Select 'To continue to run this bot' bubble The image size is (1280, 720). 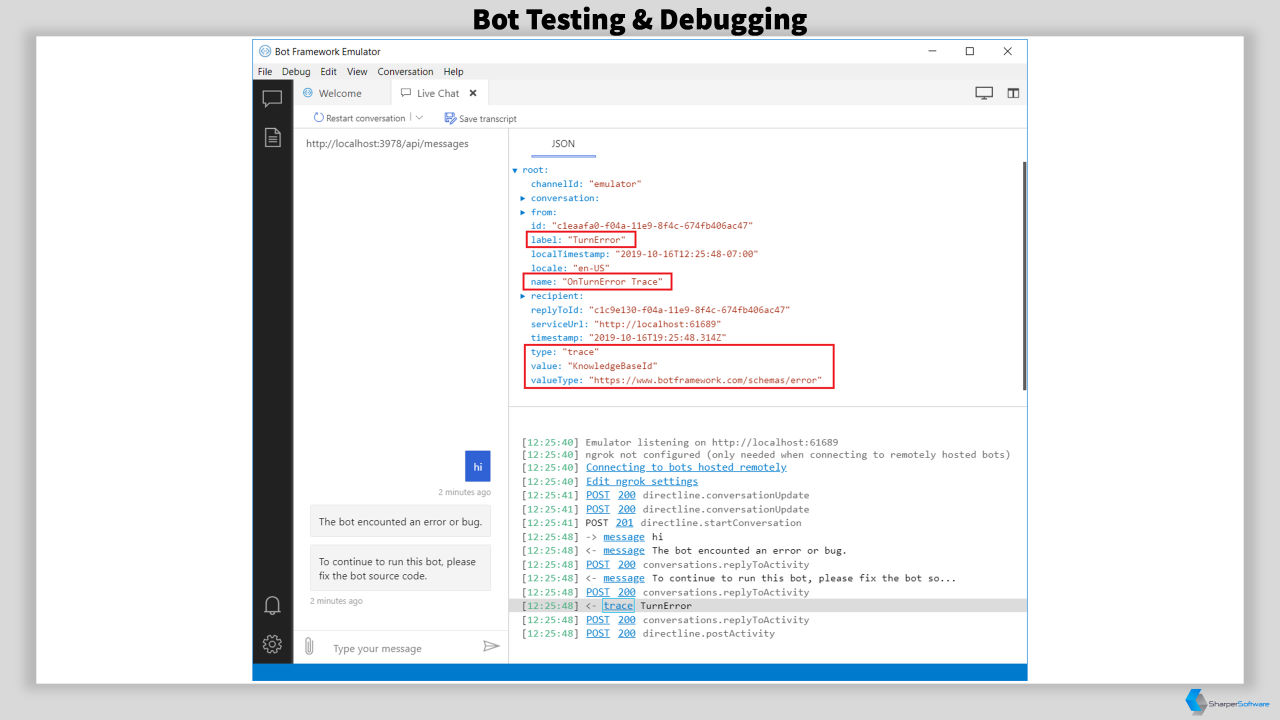pos(400,568)
